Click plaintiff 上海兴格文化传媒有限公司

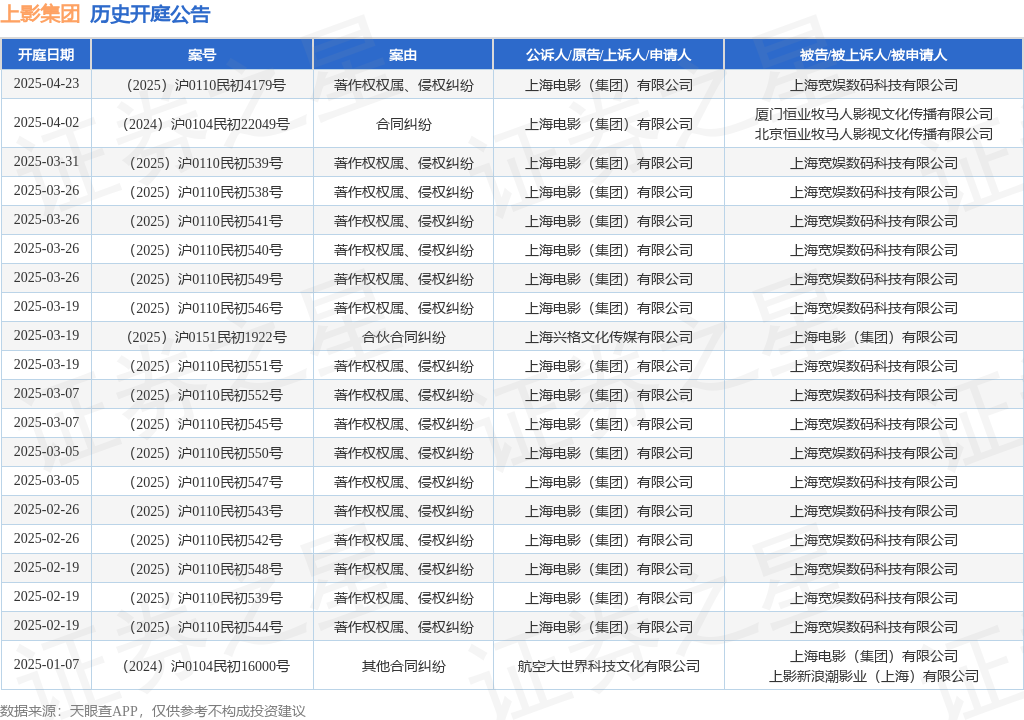point(609,337)
